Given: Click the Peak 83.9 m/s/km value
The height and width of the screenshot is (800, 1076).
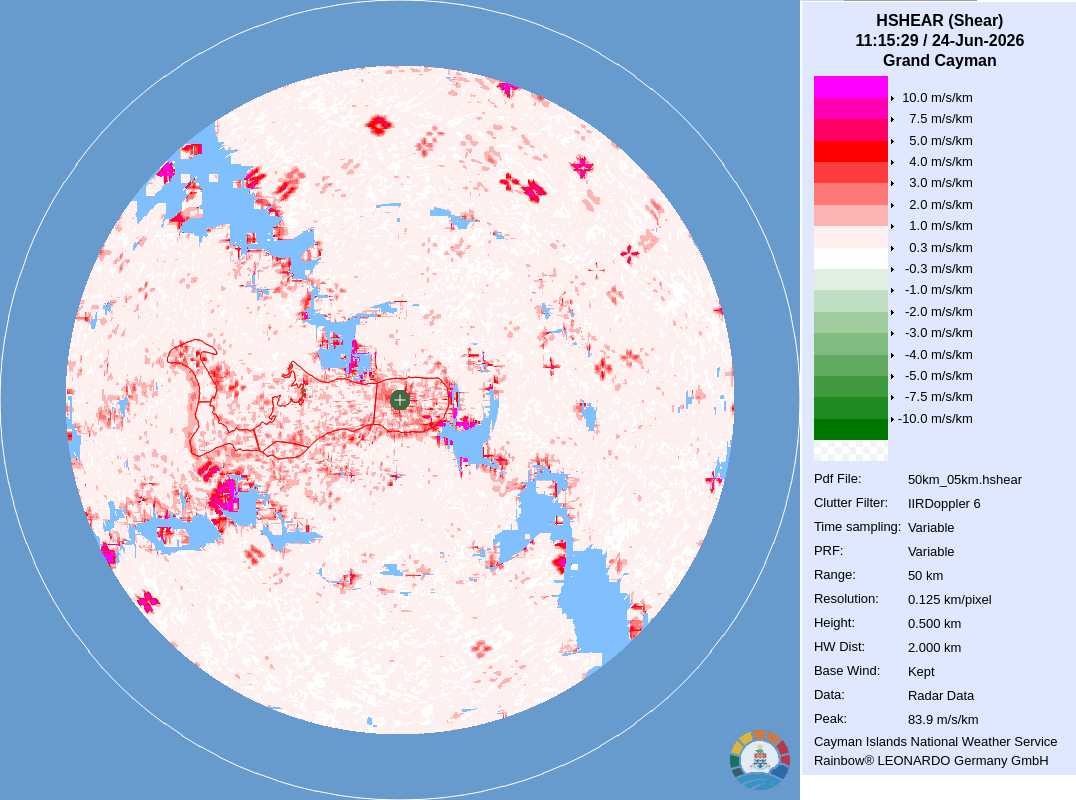Looking at the screenshot, I should pyautogui.click(x=943, y=720).
